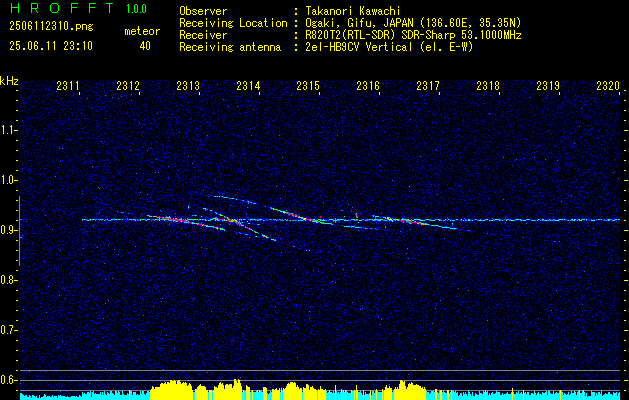
Task: Click the 2318 time marker
Action: coord(488,86)
